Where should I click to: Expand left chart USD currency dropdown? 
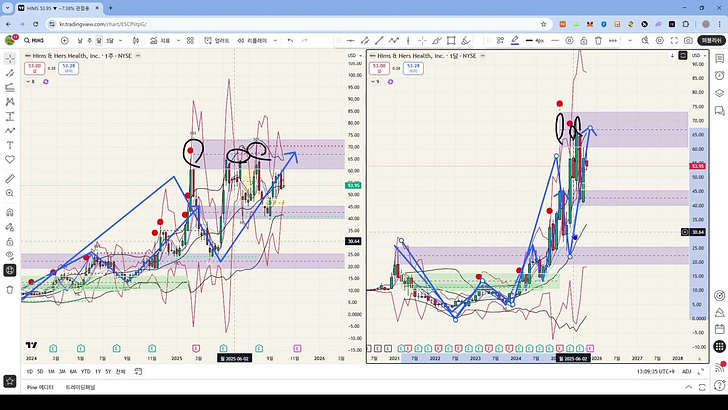(x=355, y=55)
